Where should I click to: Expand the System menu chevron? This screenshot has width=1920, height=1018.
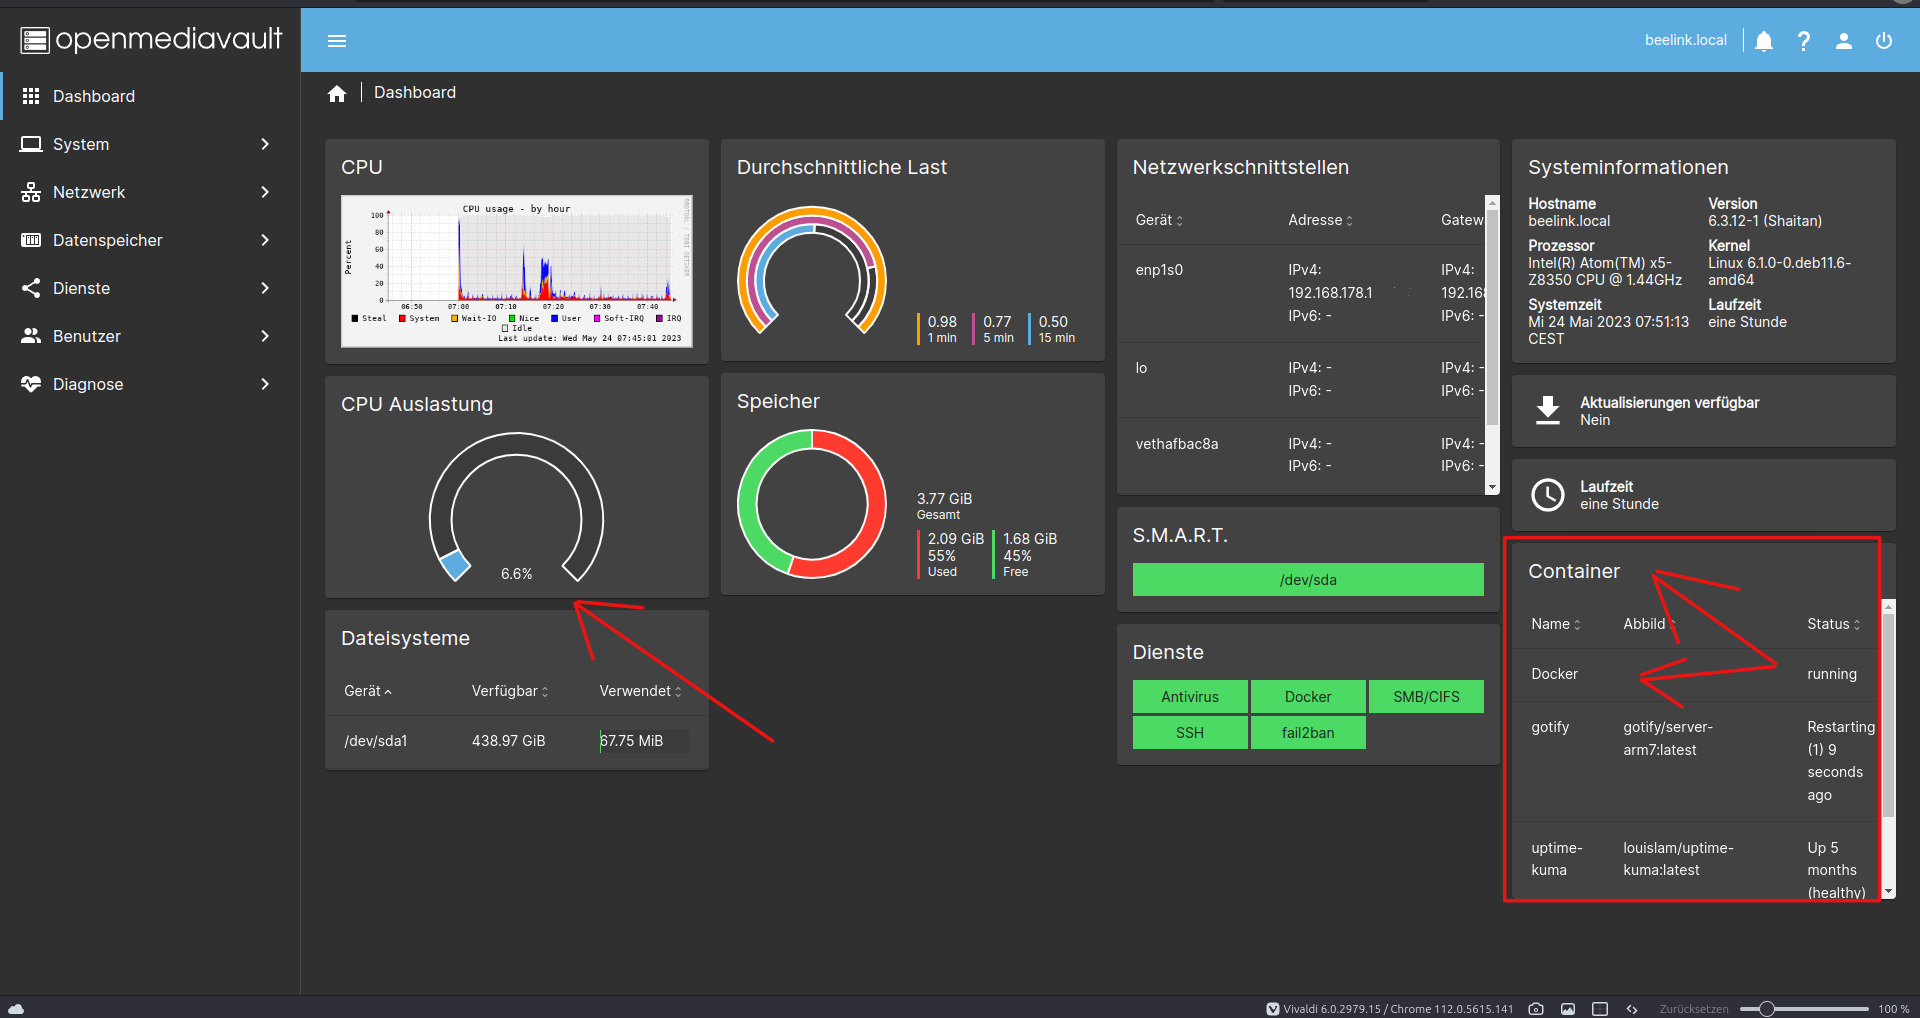265,144
